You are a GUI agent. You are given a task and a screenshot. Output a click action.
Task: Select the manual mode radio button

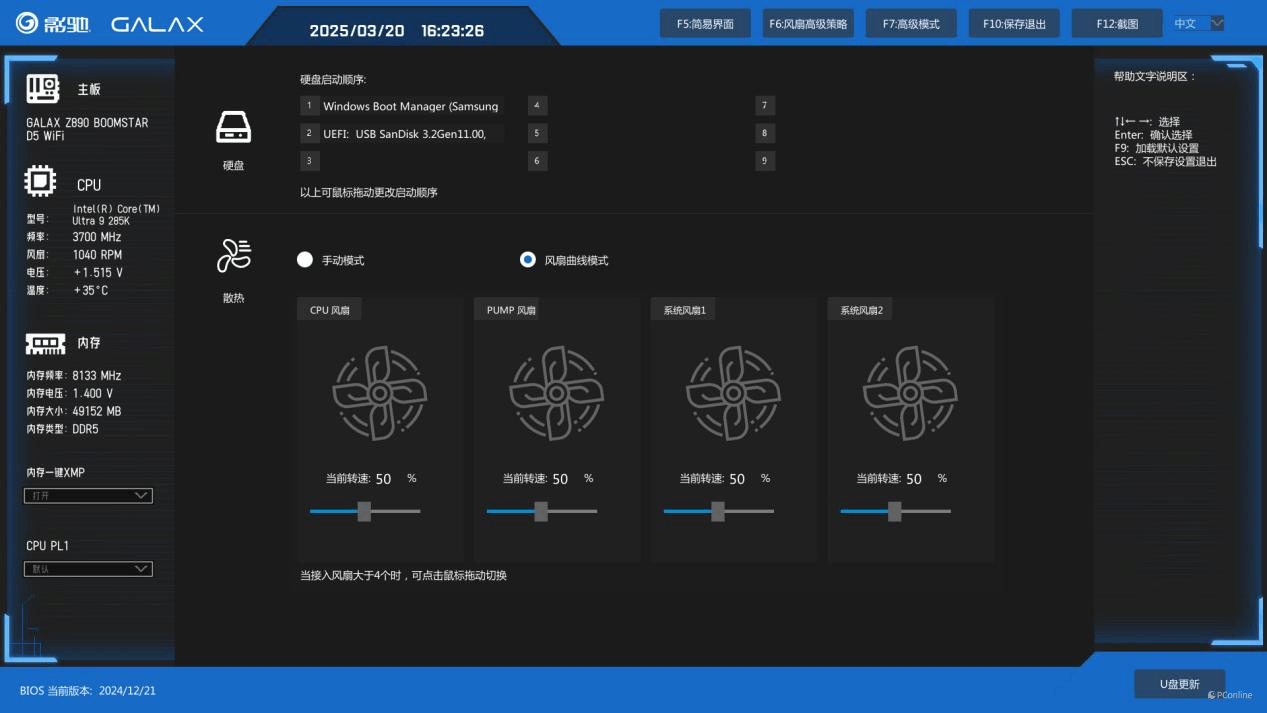pos(305,260)
